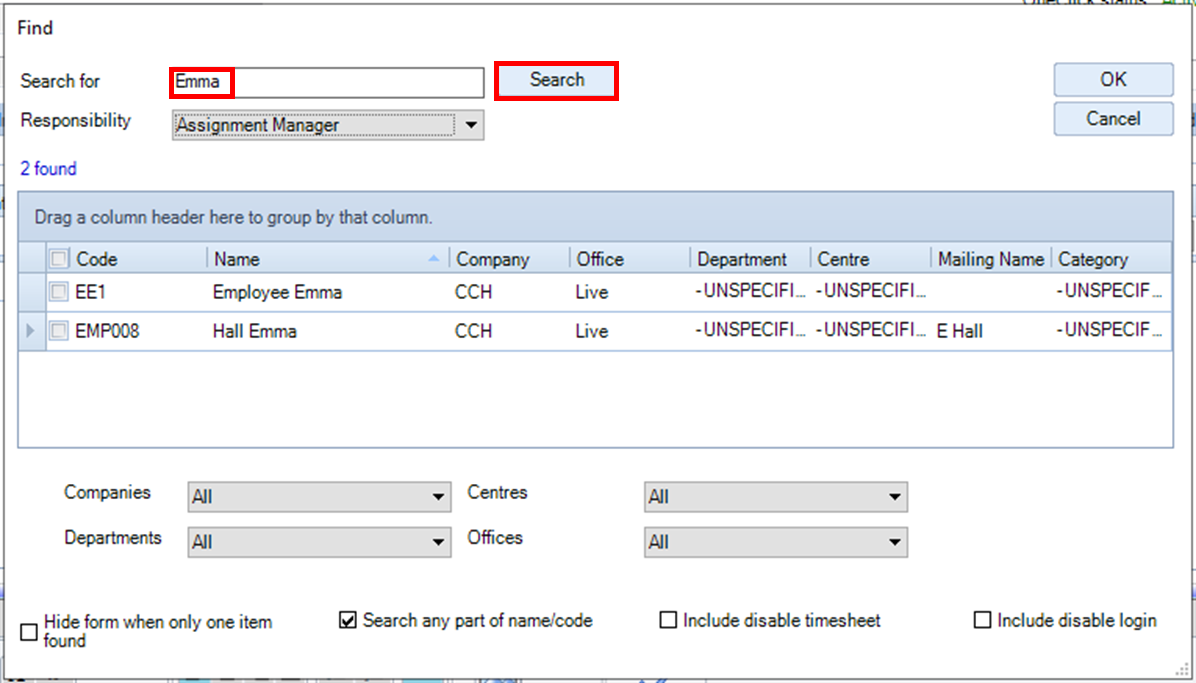Uncheck Search any part of name/code
This screenshot has width=1196, height=683.
click(348, 620)
